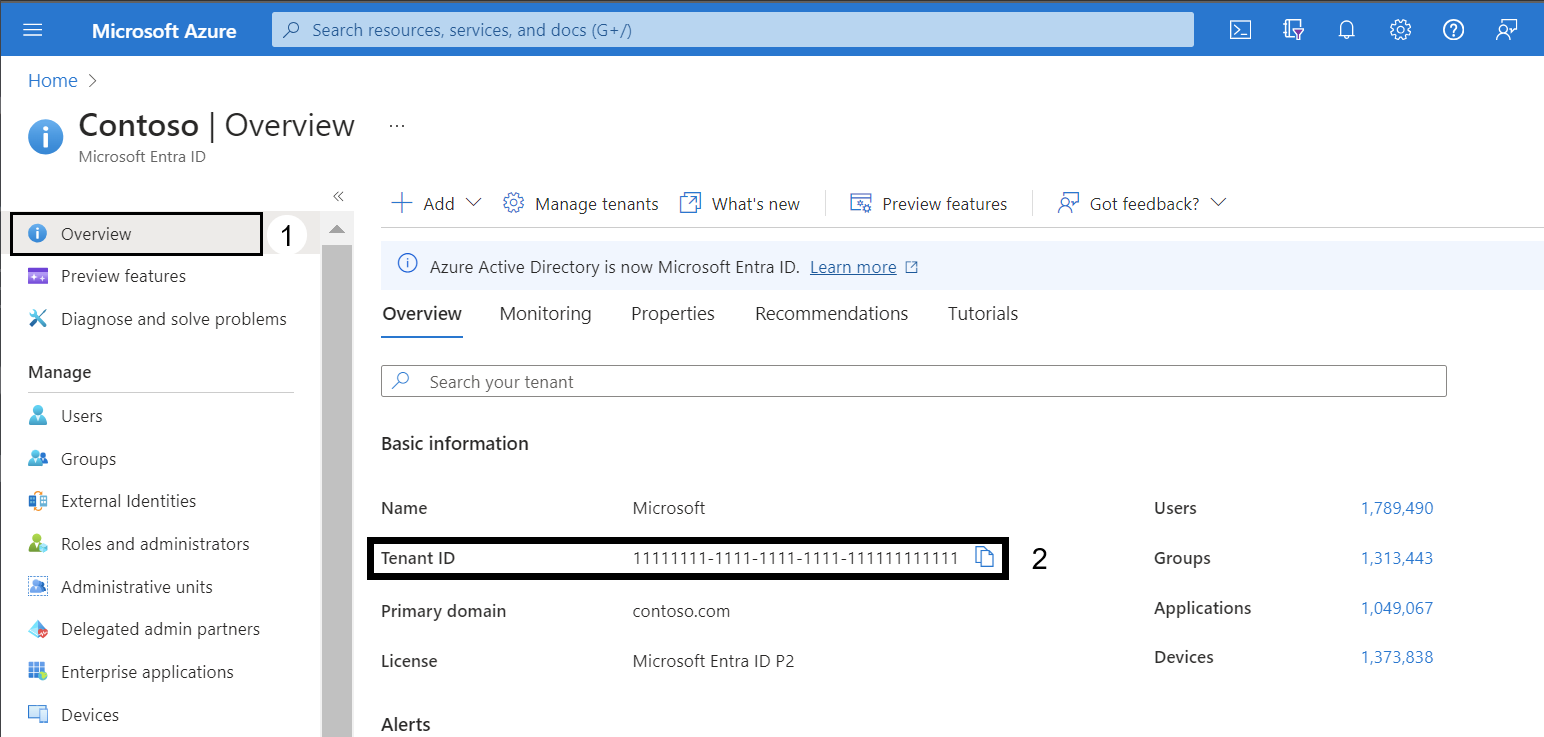
Task: Click the Name value Microsoft
Action: 669,508
